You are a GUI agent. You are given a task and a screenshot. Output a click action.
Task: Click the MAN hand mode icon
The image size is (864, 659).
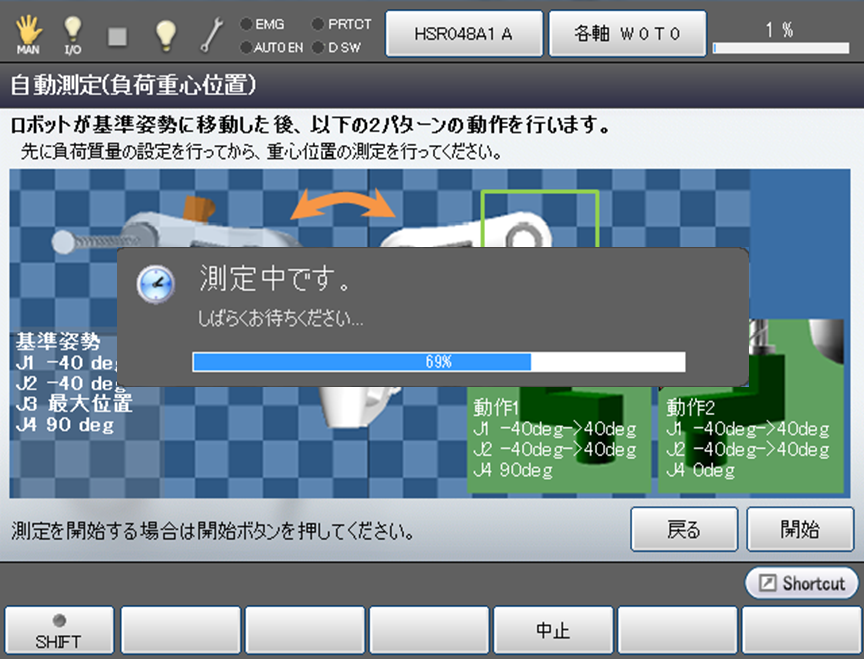27,35
